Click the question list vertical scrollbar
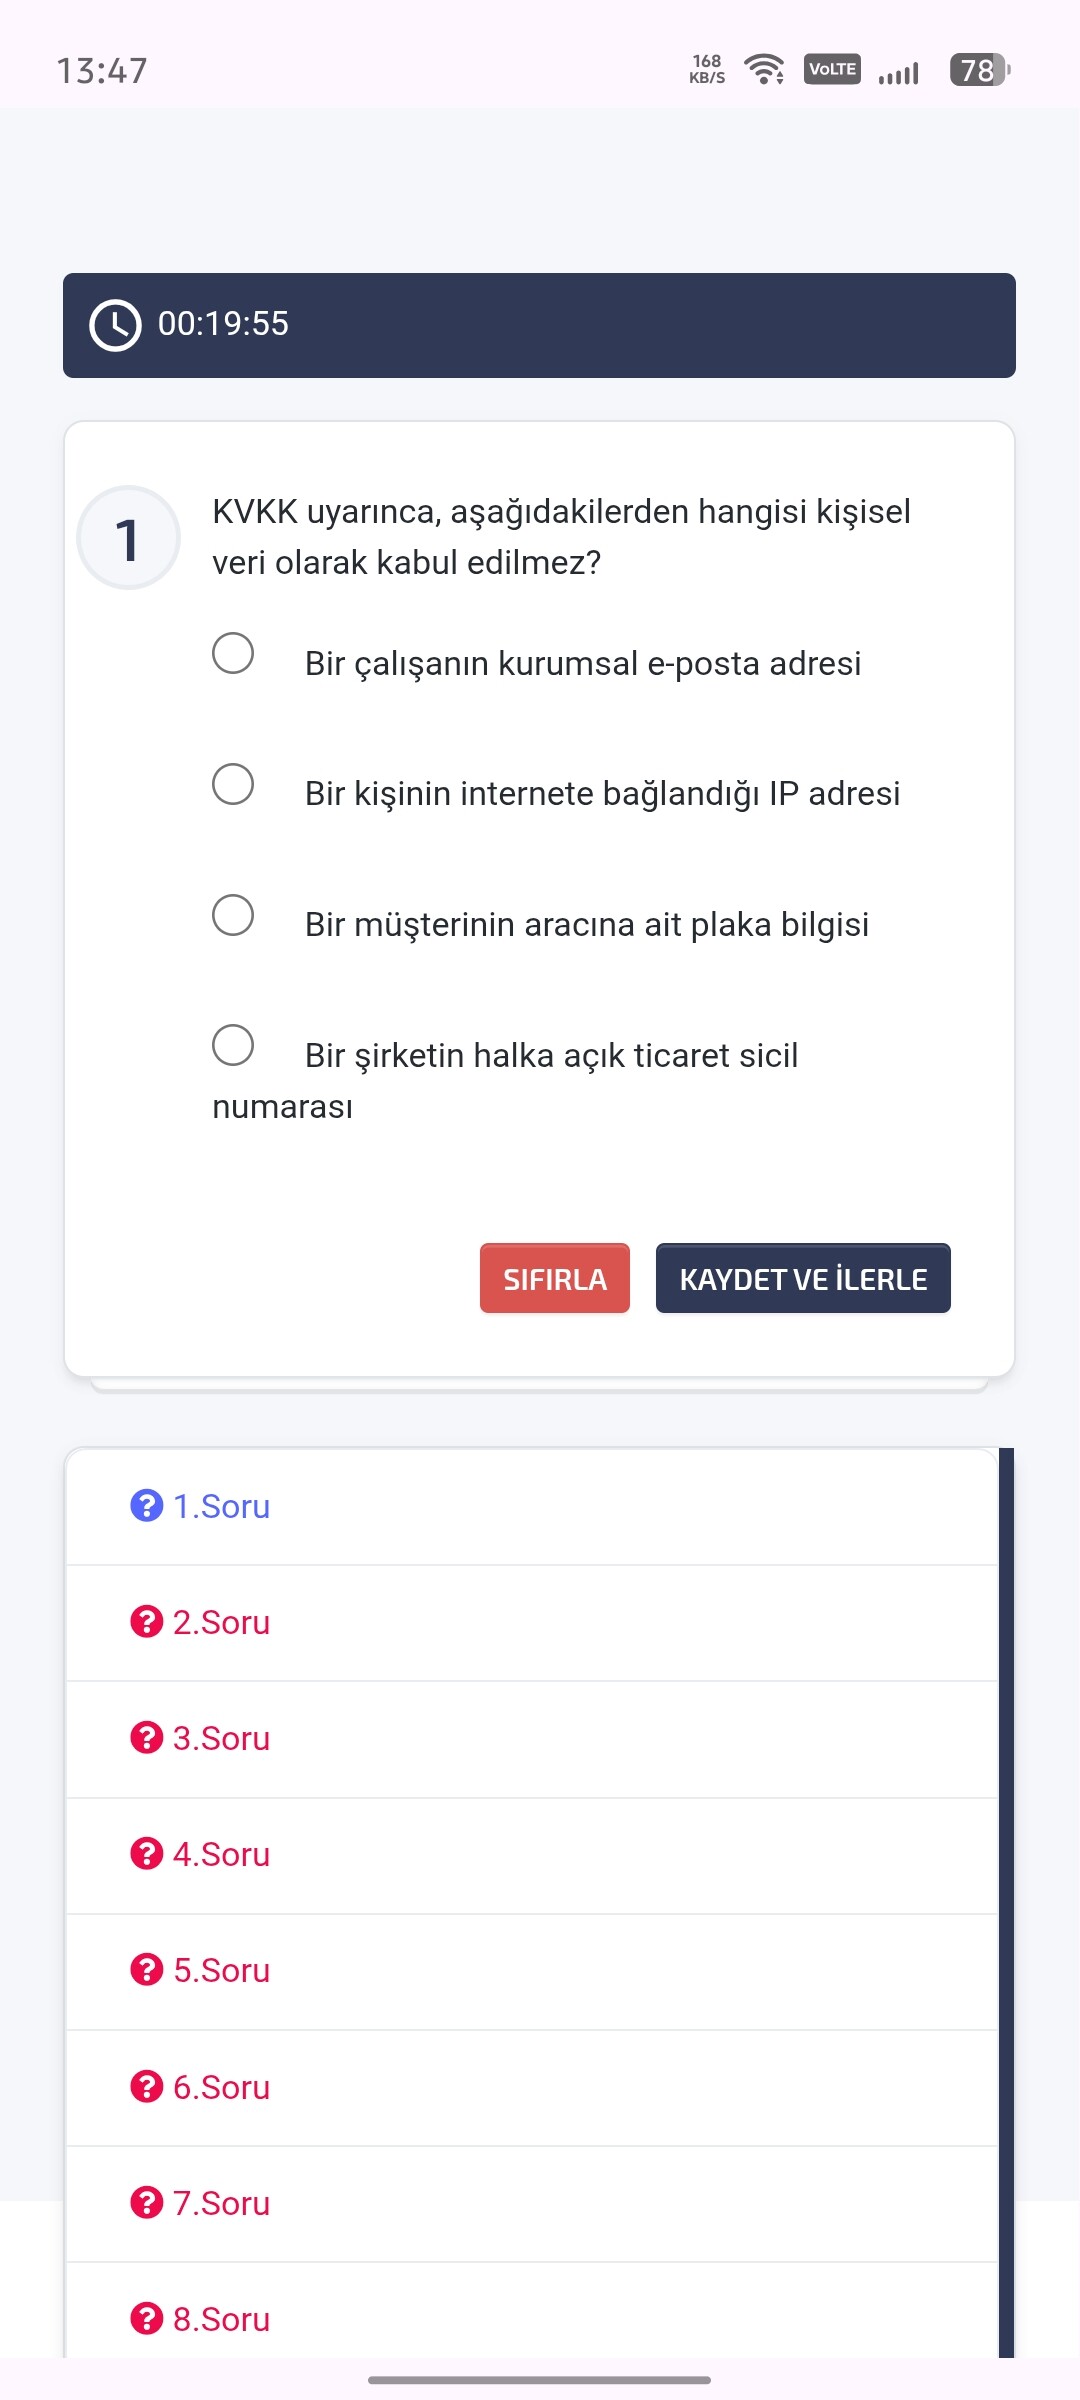Image resolution: width=1080 pixels, height=2400 pixels. click(x=1006, y=1900)
